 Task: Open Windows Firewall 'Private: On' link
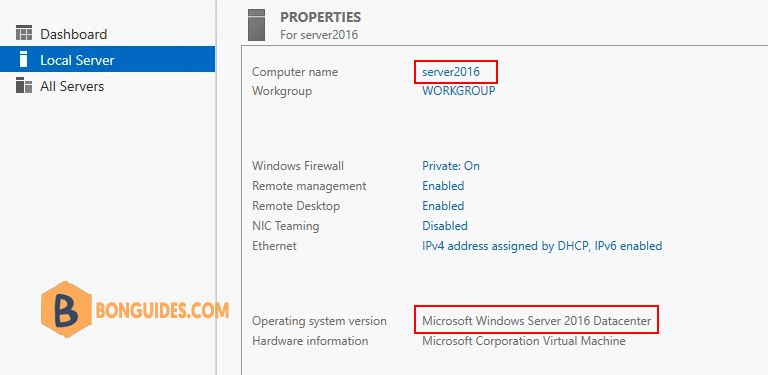(x=451, y=166)
